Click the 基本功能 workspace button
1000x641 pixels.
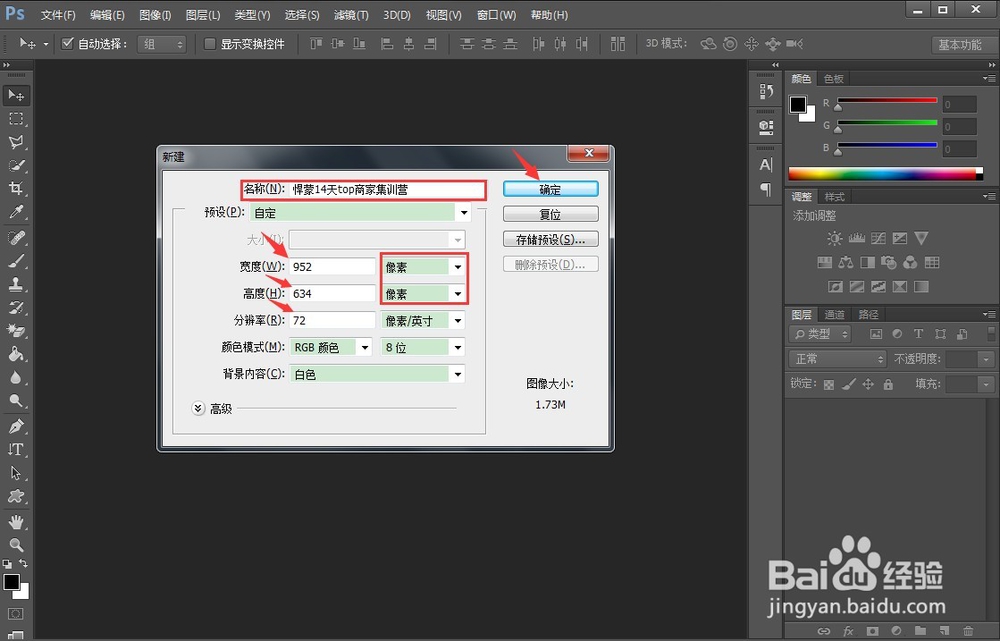(959, 45)
